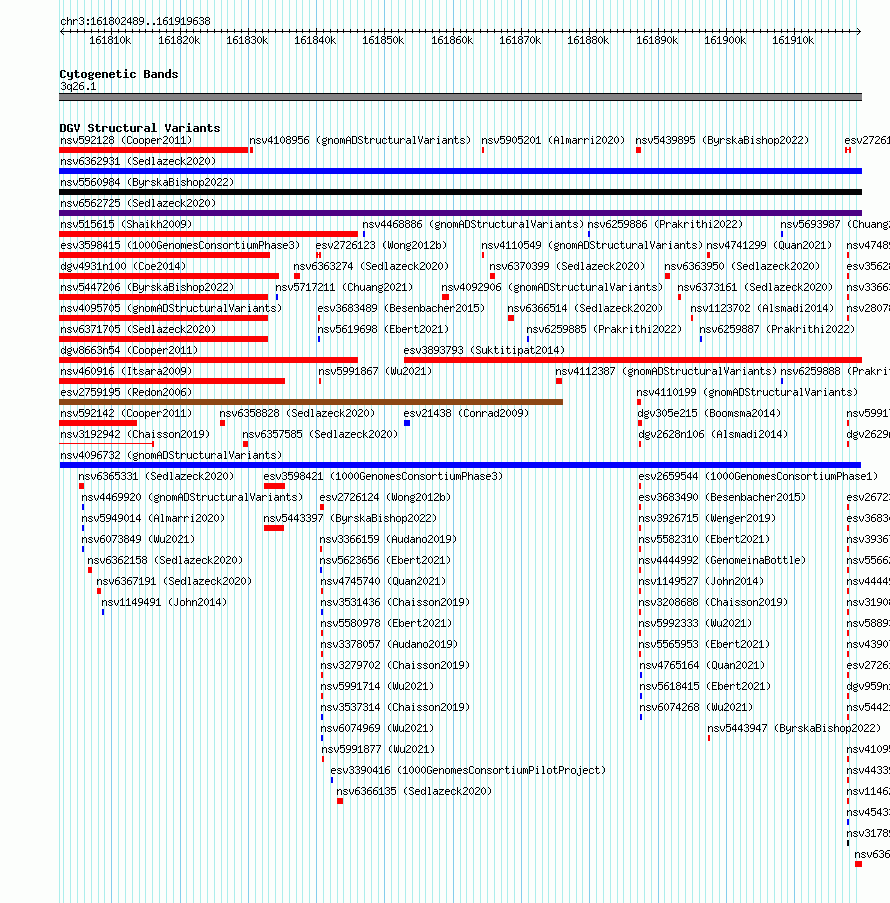Click nsv592142 (Cooper2011) label
This screenshot has height=903, width=890.
coord(126,413)
